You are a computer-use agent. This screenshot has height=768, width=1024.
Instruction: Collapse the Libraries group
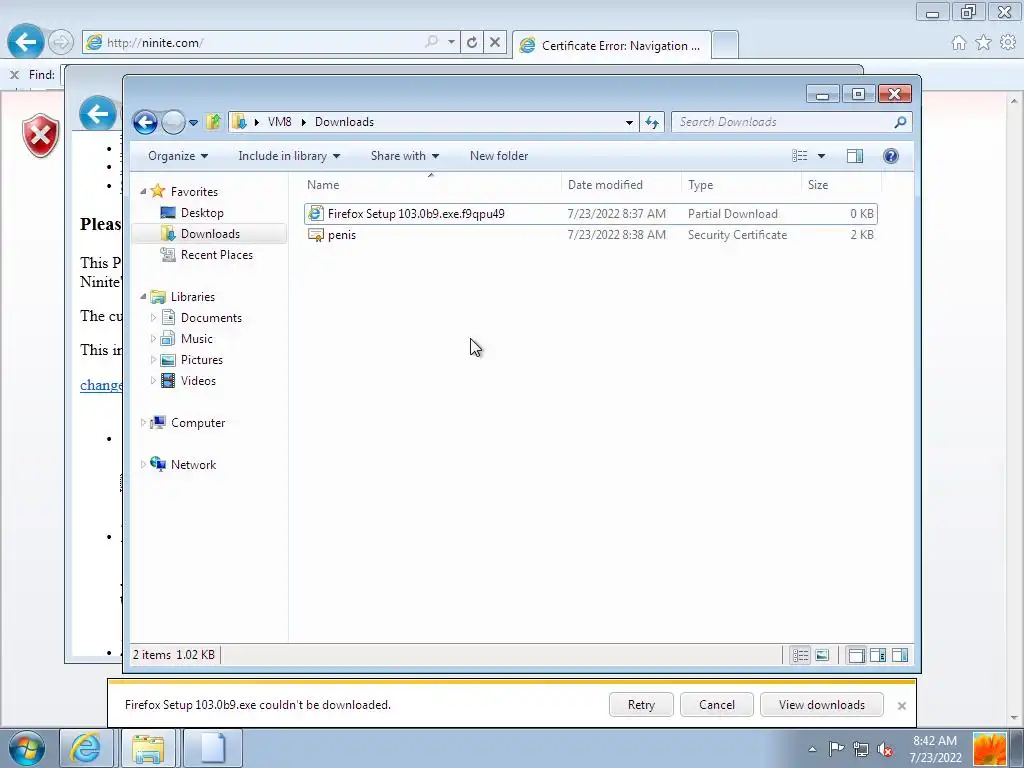143,296
